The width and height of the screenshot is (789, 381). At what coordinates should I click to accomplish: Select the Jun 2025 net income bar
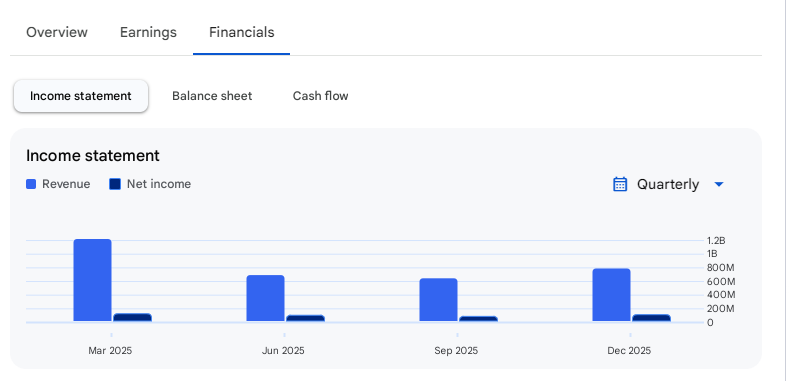point(305,318)
